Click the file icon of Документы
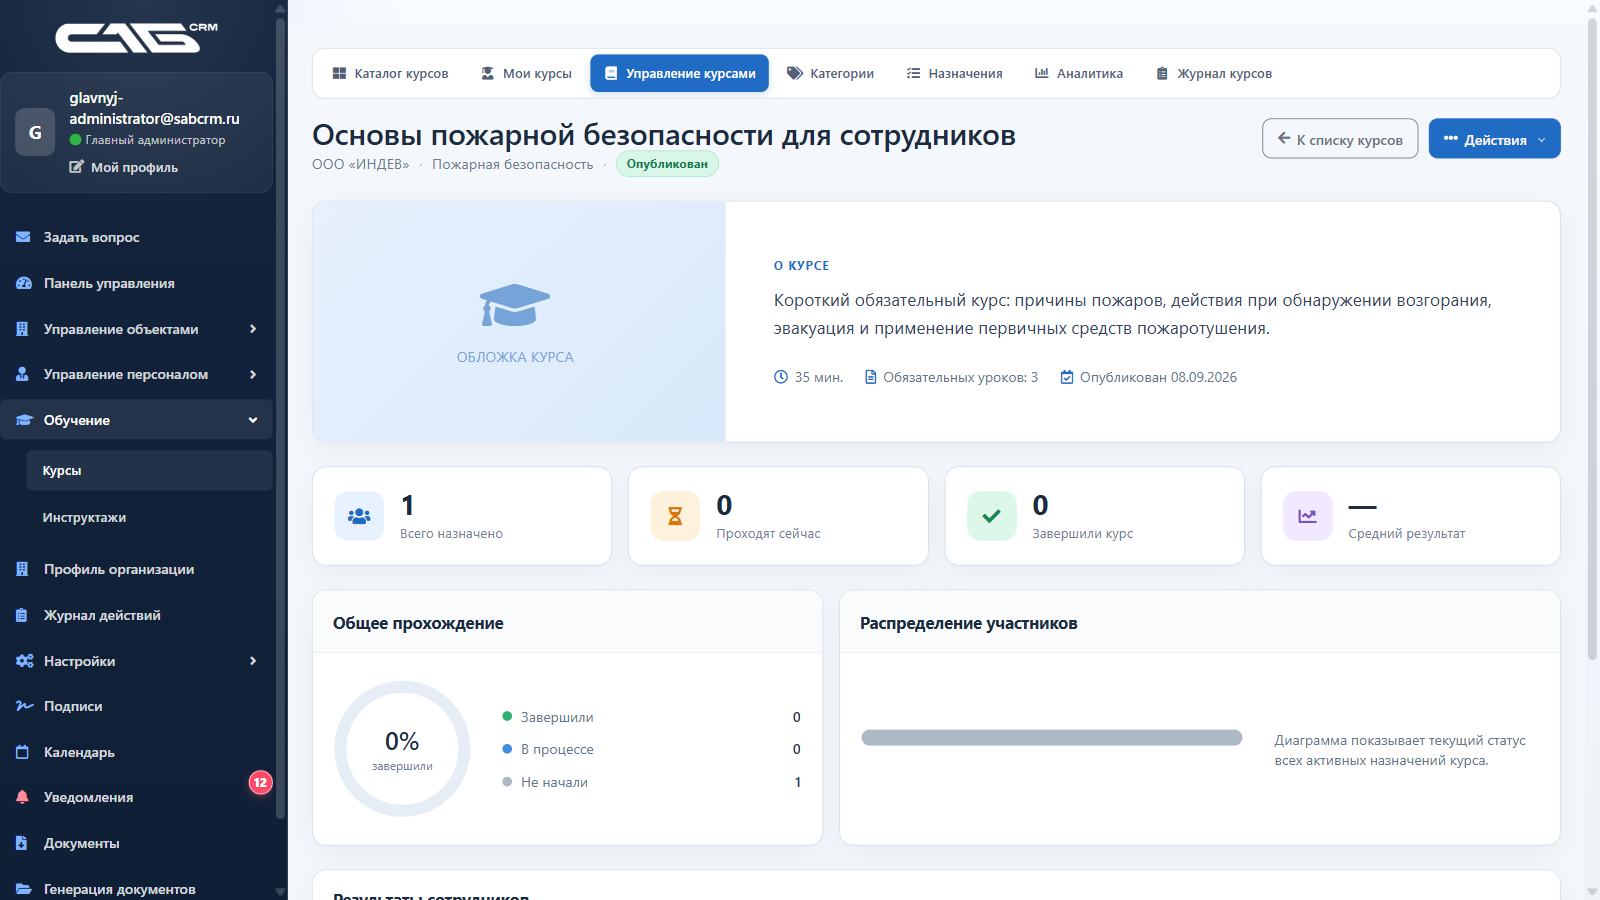 [x=22, y=843]
